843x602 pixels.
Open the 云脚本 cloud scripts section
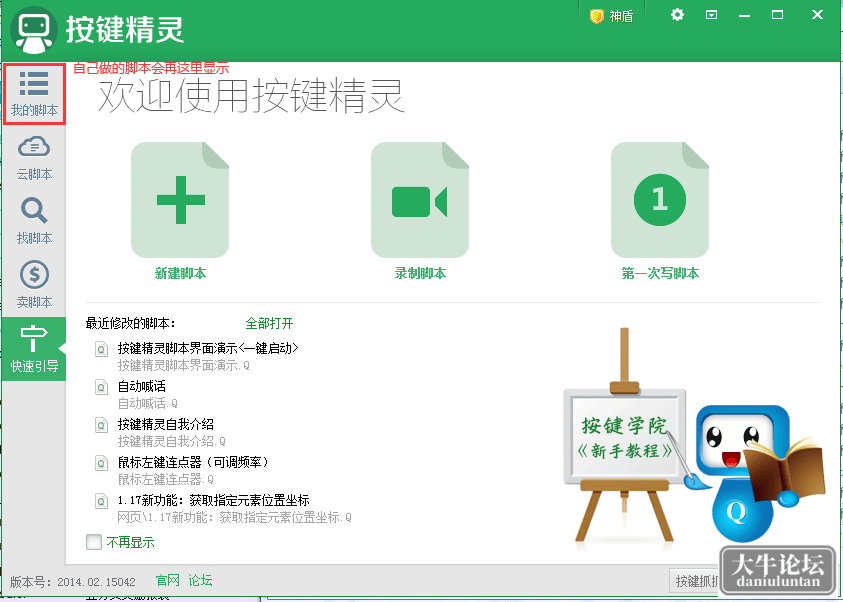pyautogui.click(x=34, y=158)
